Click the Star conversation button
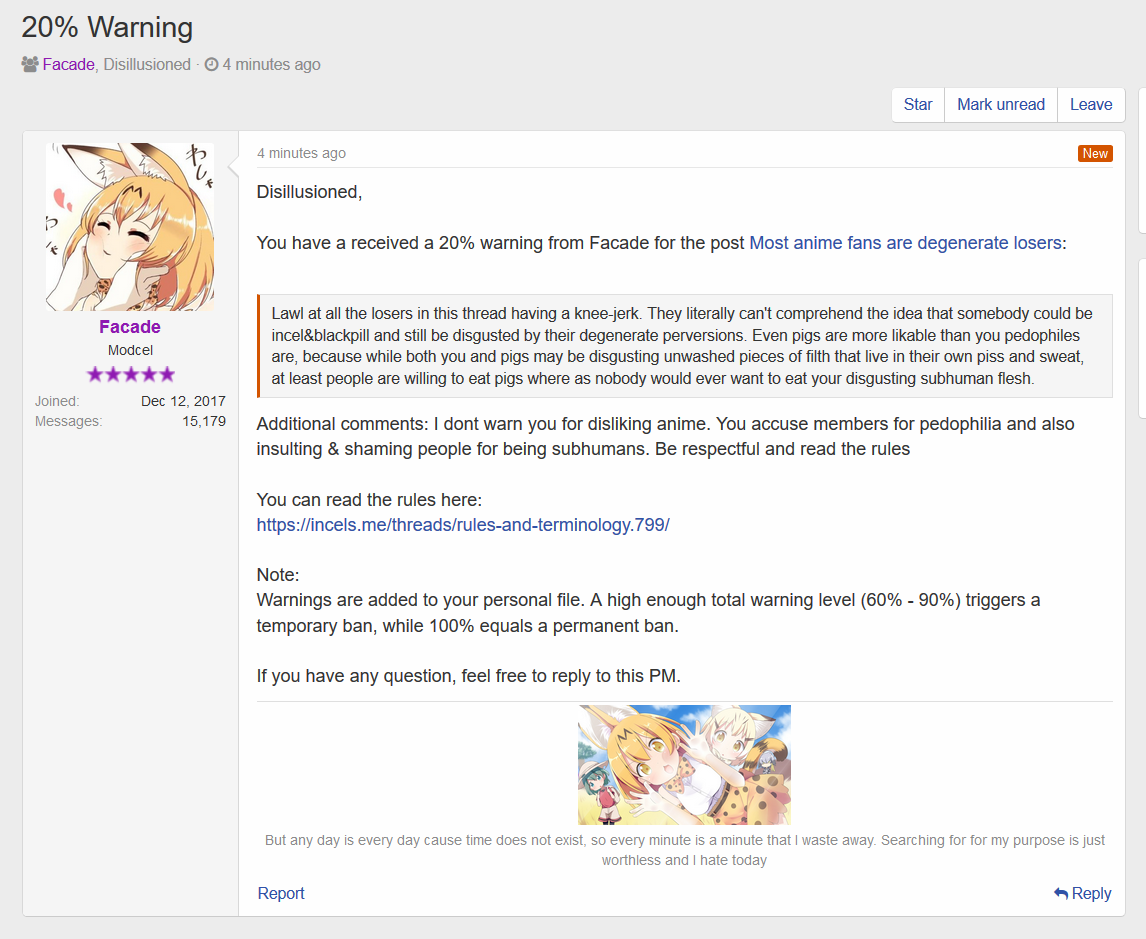Viewport: 1146px width, 939px height. pos(918,104)
